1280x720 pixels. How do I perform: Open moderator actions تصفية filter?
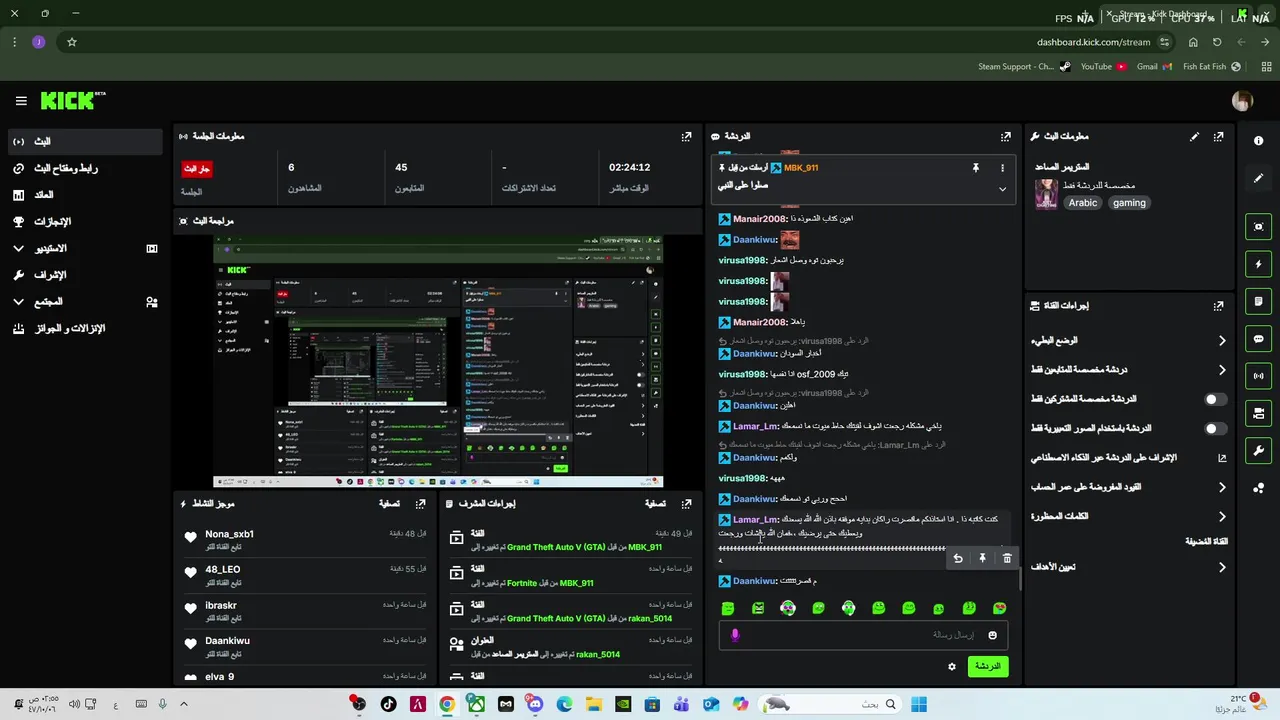coord(655,504)
